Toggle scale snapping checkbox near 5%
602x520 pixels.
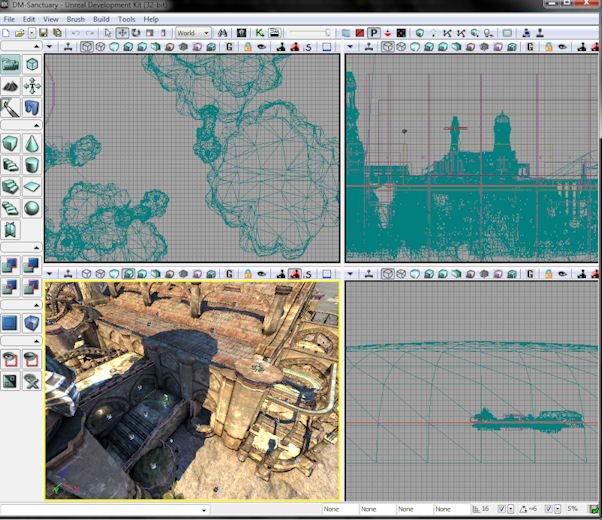[549, 509]
